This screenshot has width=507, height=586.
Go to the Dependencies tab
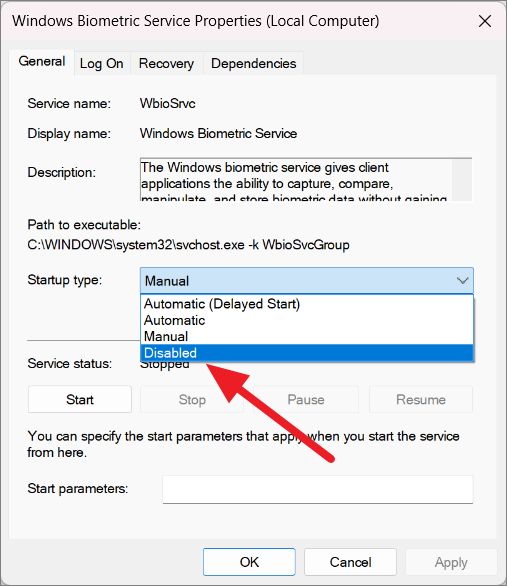click(x=253, y=64)
